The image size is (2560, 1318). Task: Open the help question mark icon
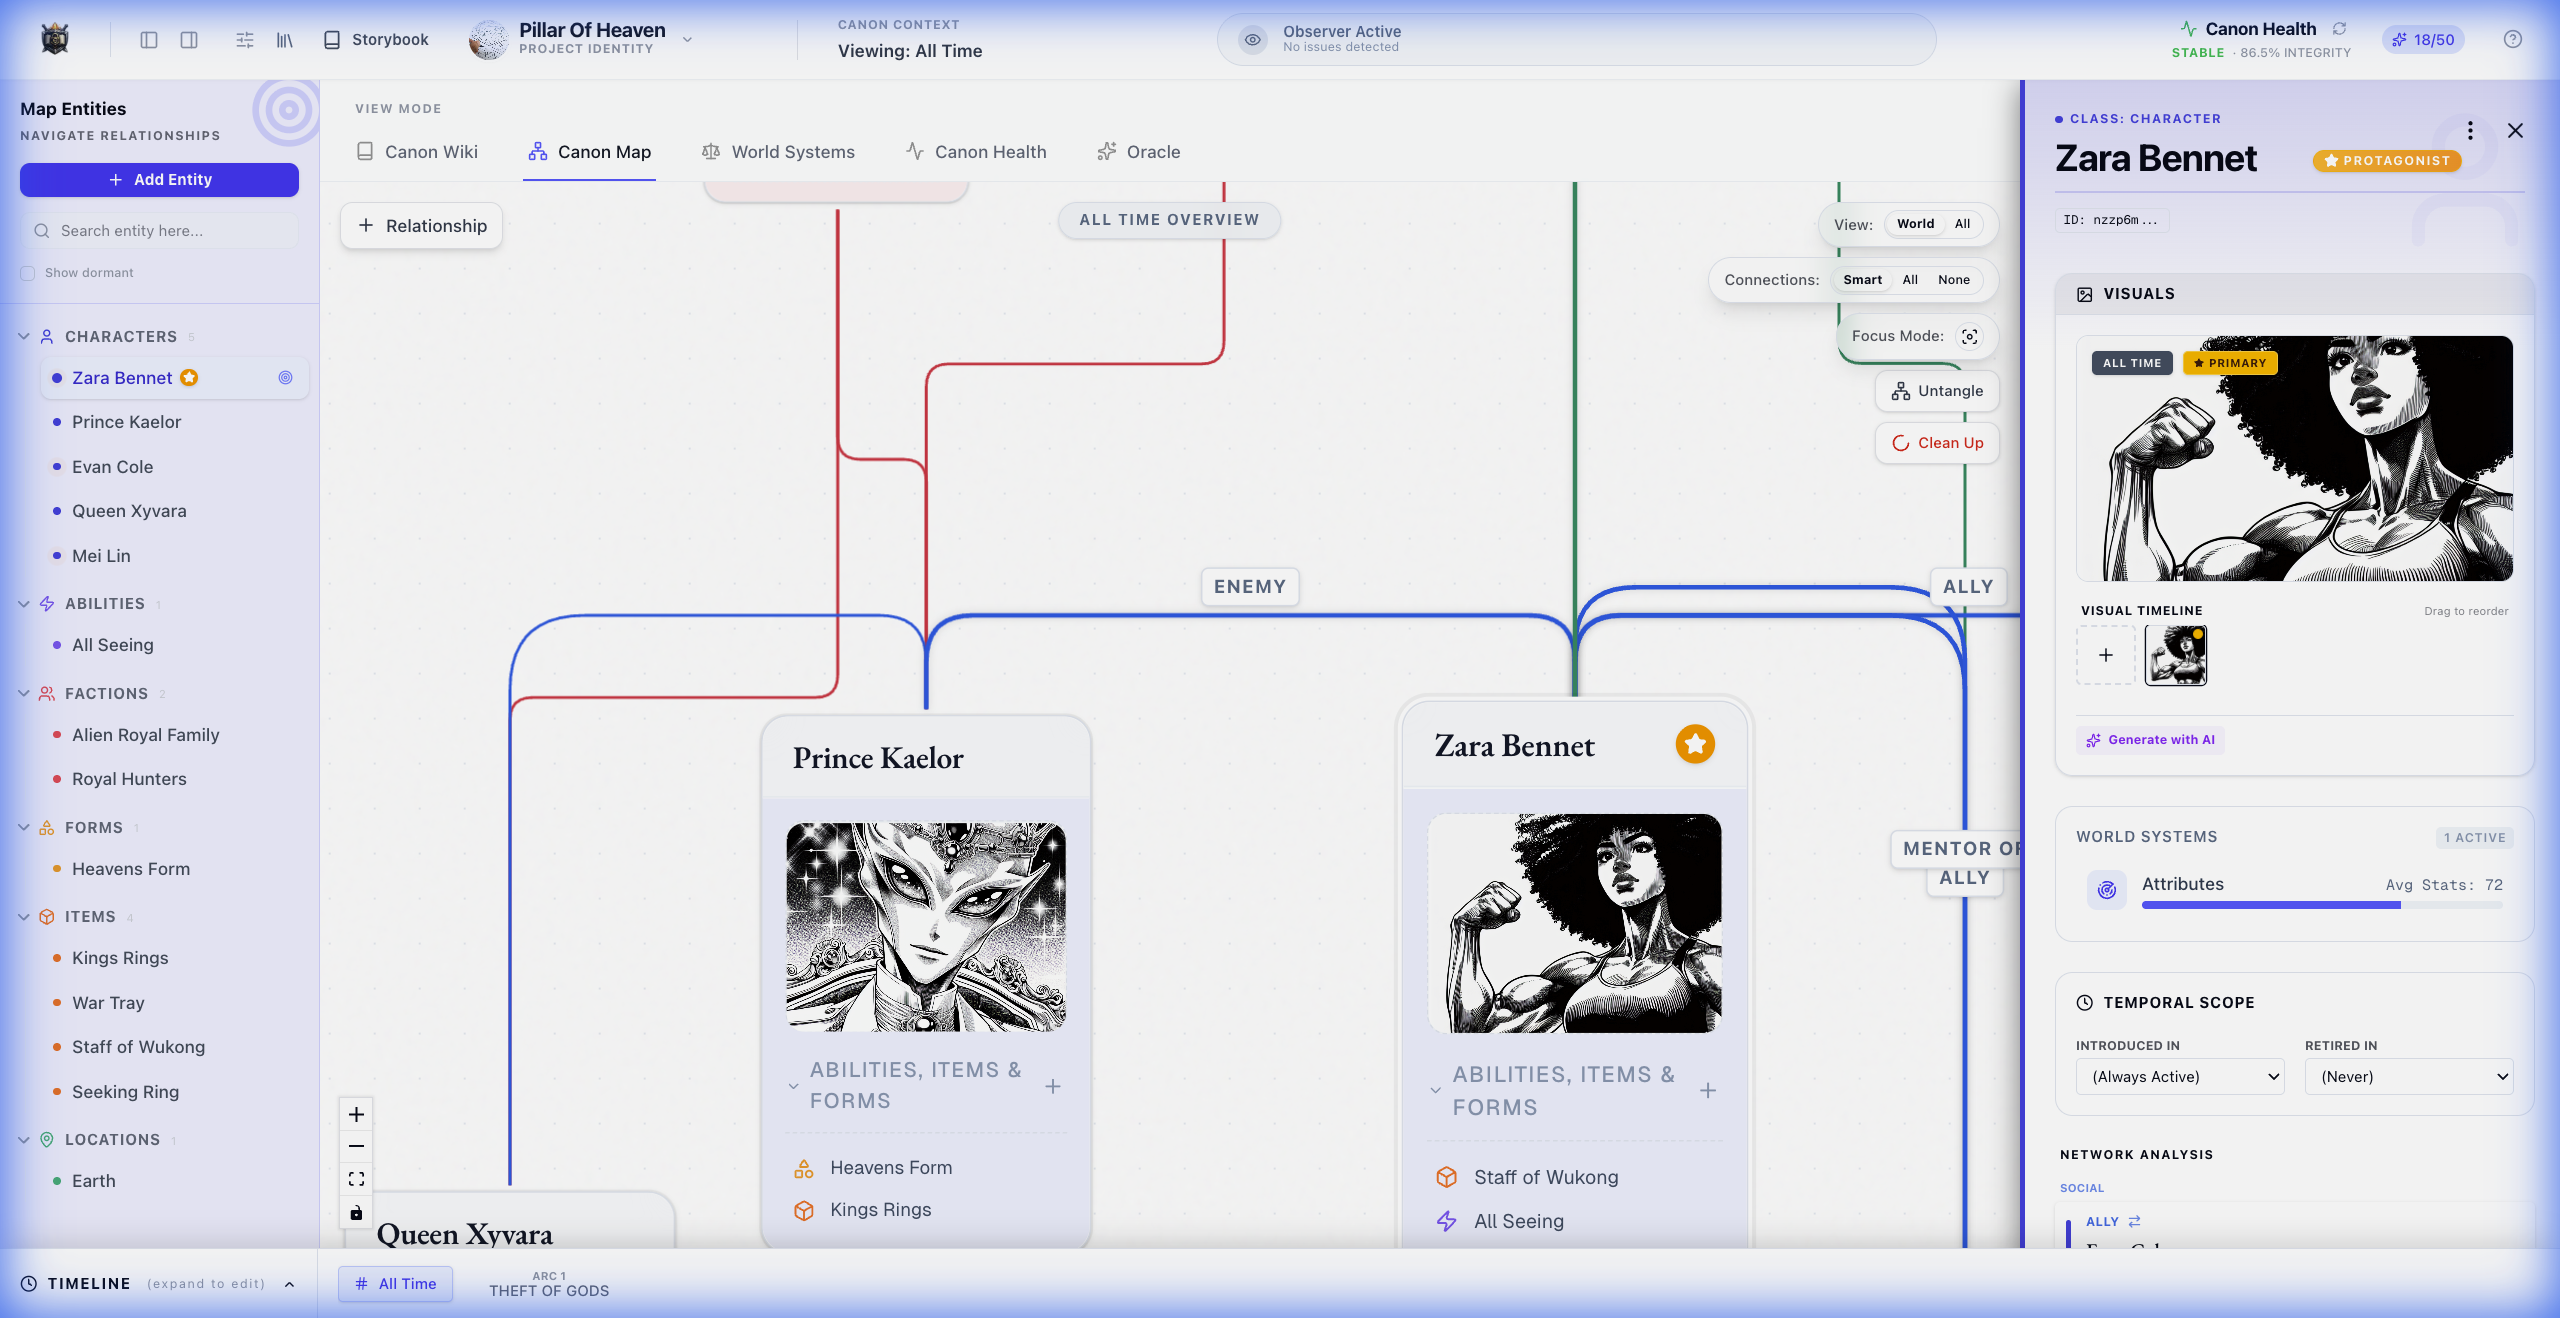click(2512, 39)
